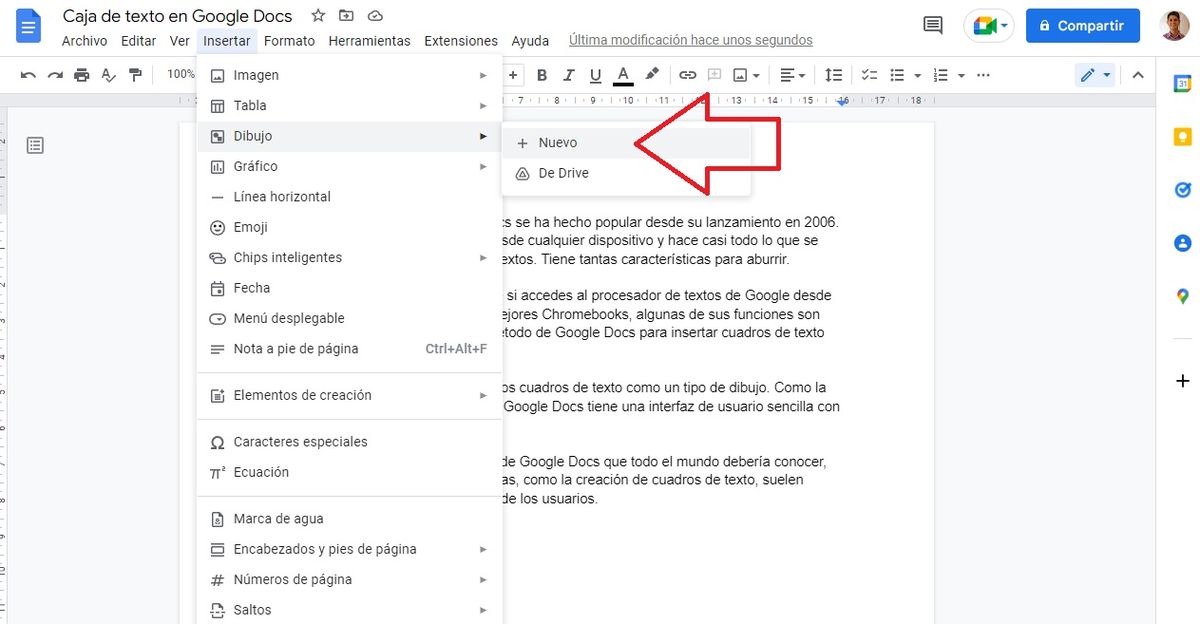Image resolution: width=1200 pixels, height=624 pixels.
Task: Open Google Maps side panel
Action: (x=1182, y=296)
